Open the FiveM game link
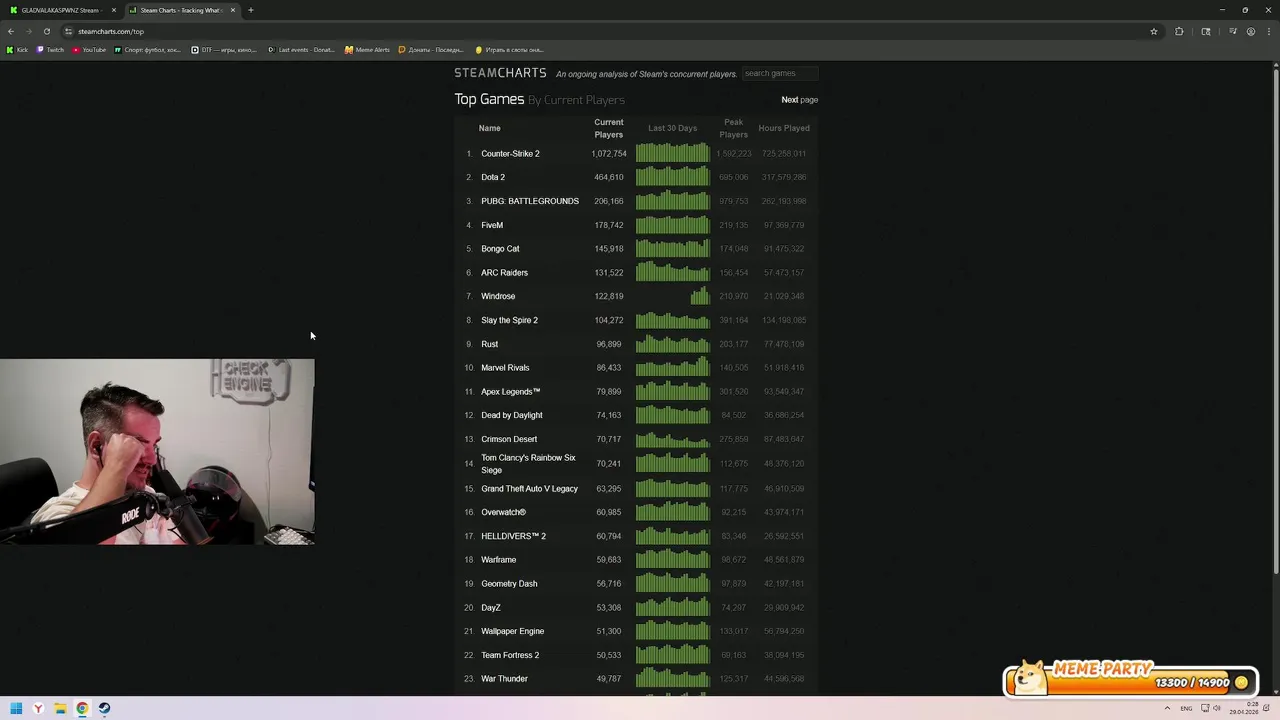The height and width of the screenshot is (720, 1280). click(x=492, y=225)
